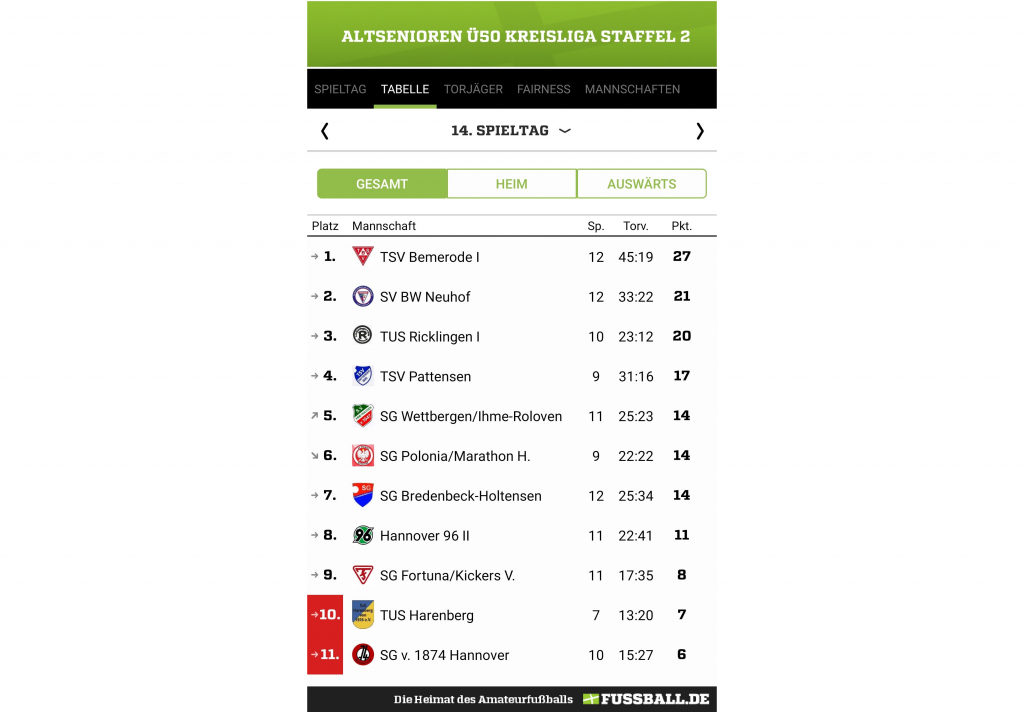The width and height of the screenshot is (1024, 712).
Task: Go to next matchday with right arrow
Action: point(699,131)
